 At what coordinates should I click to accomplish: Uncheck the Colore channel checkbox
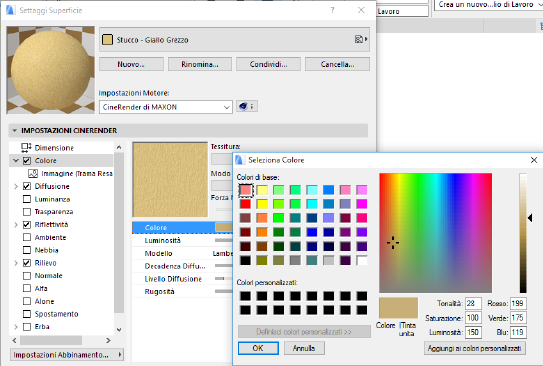tap(27, 161)
